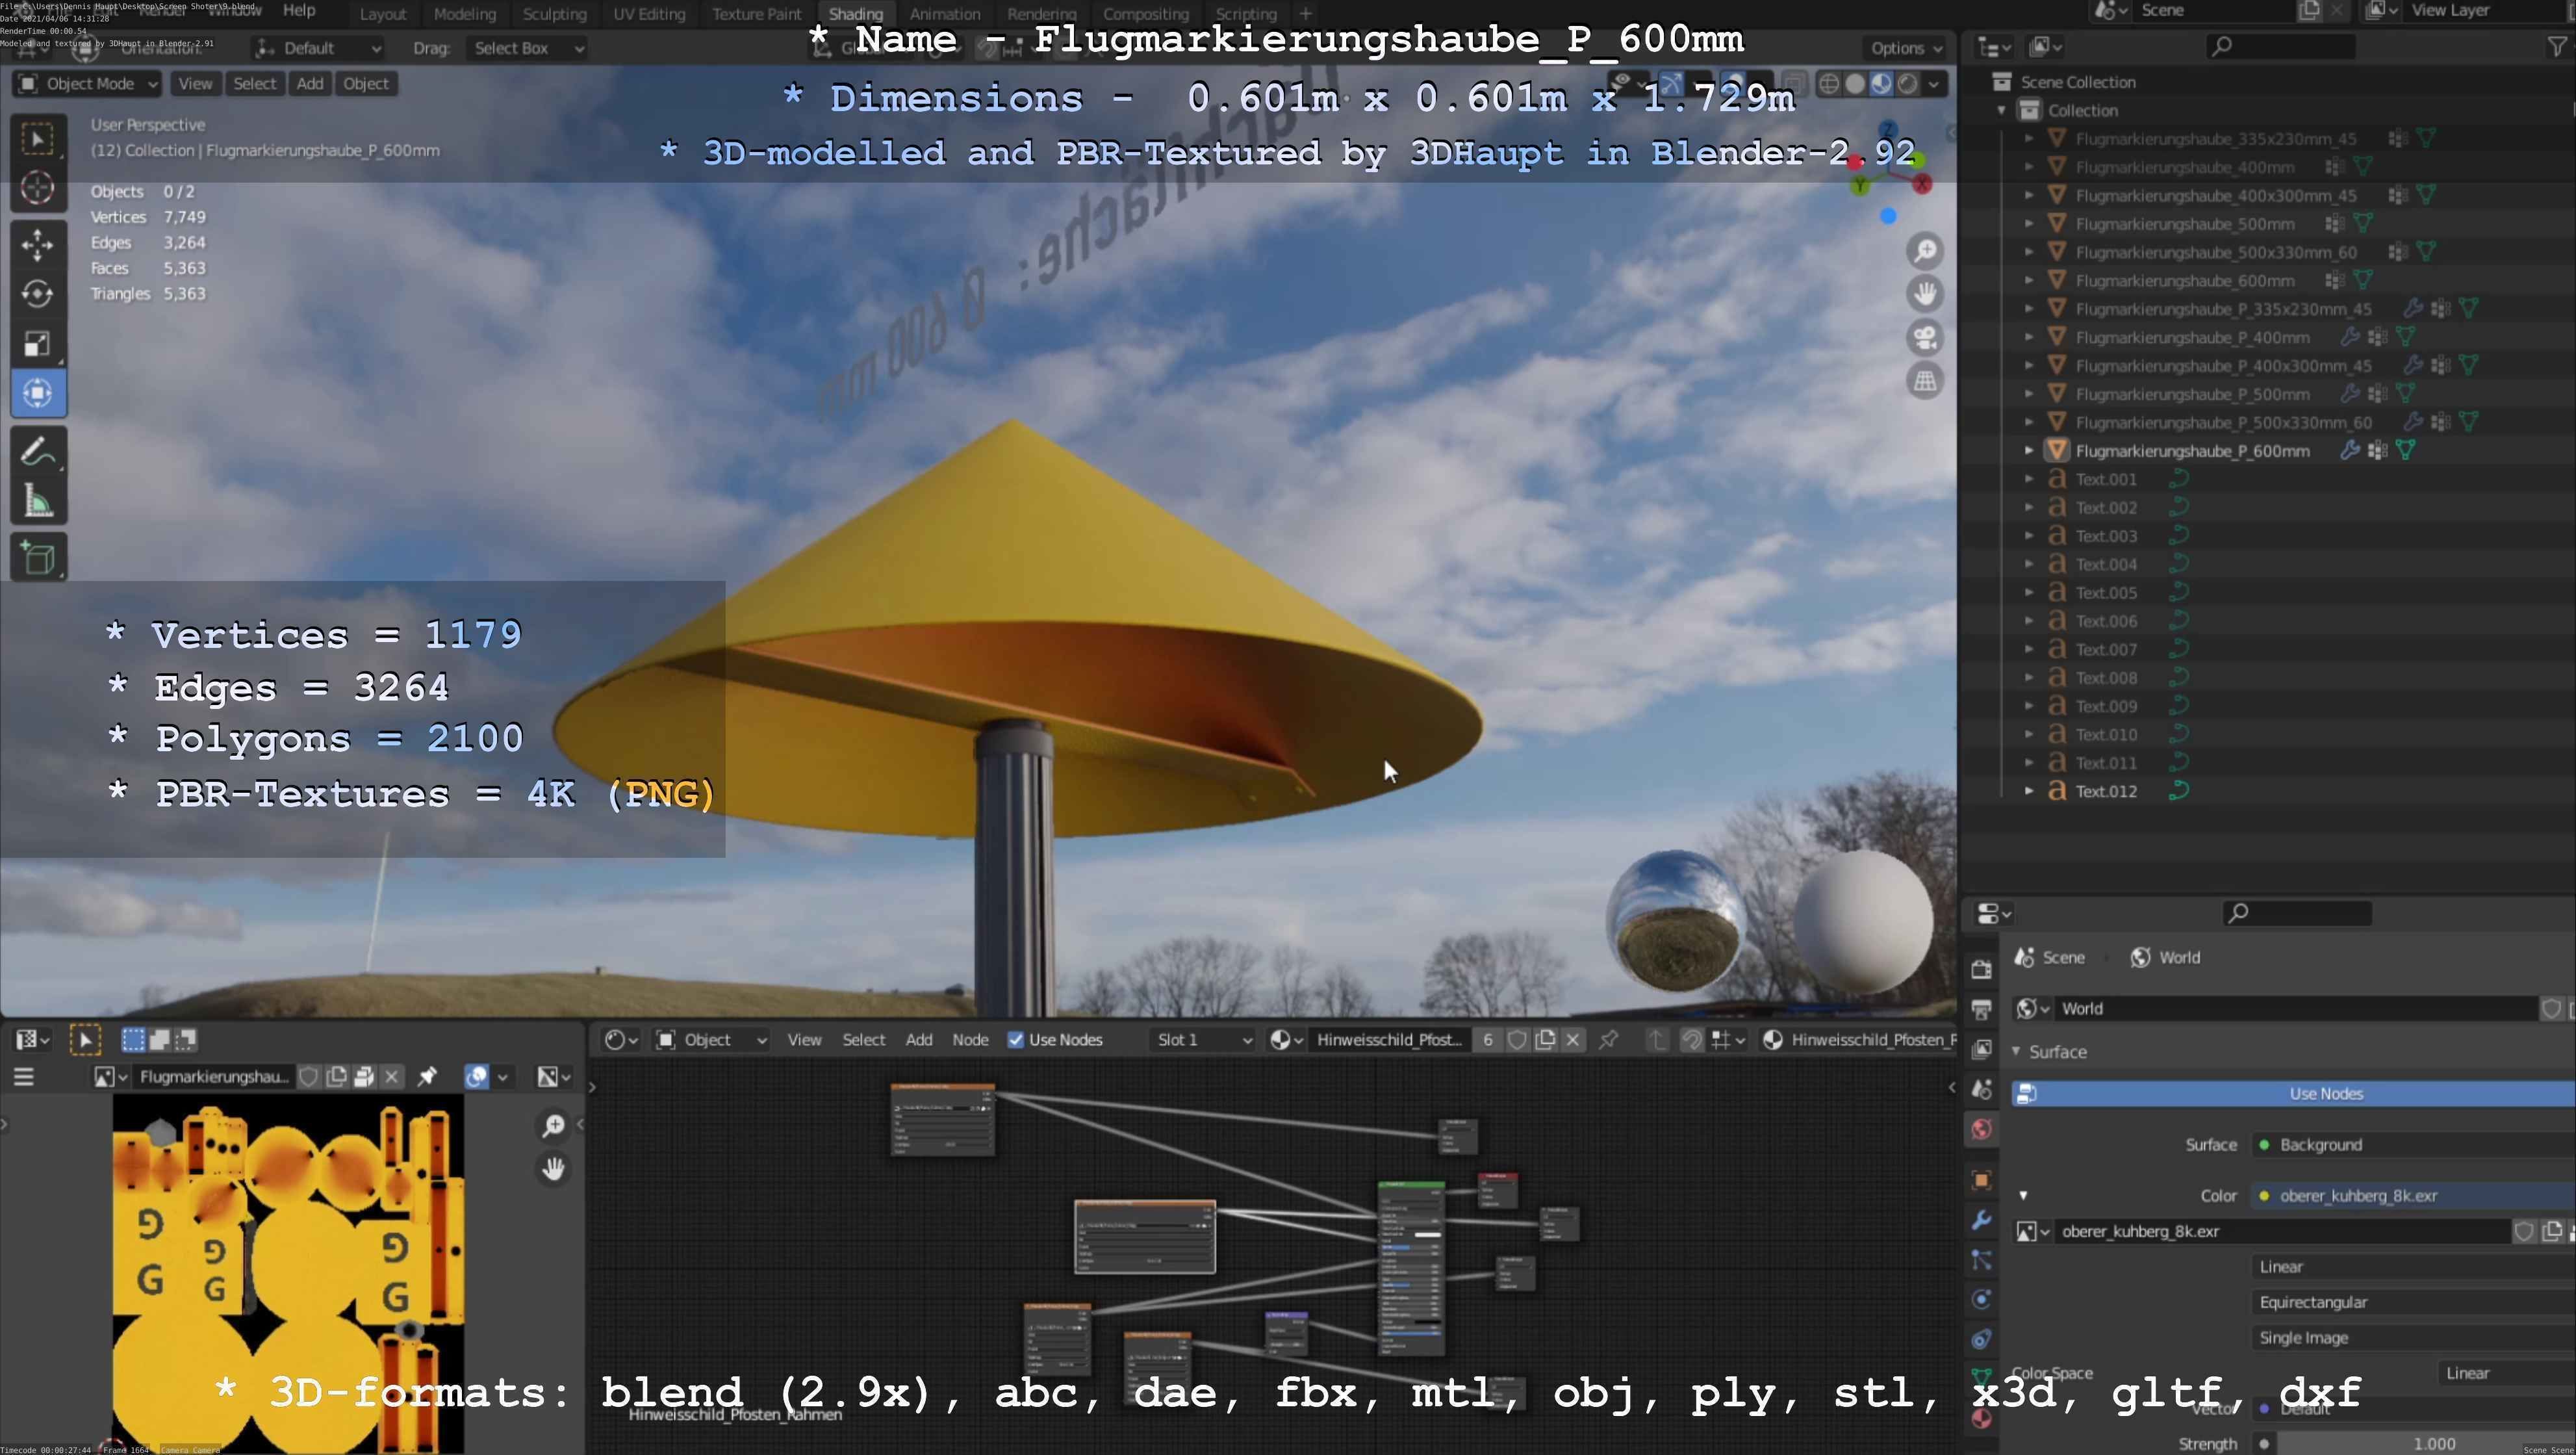Image resolution: width=2576 pixels, height=1455 pixels.
Task: Open the World properties tab icon
Action: click(x=1981, y=1130)
